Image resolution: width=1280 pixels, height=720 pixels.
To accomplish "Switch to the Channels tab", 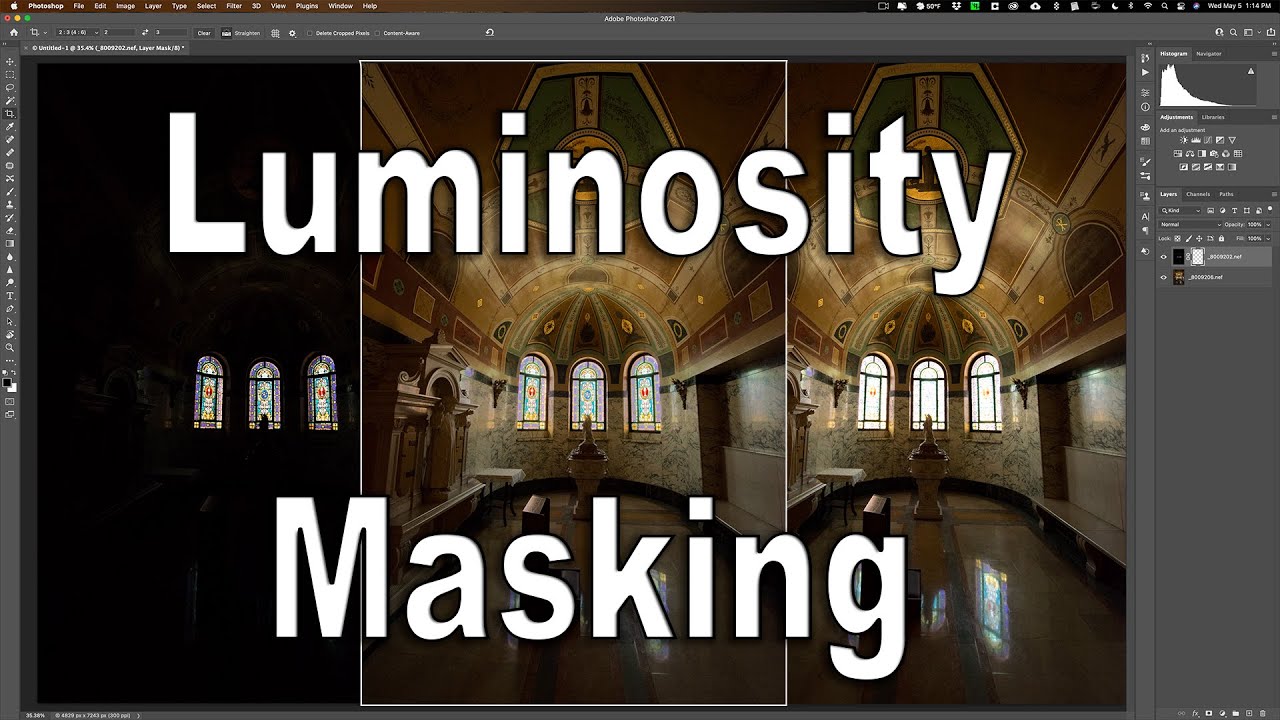I will coord(1198,194).
